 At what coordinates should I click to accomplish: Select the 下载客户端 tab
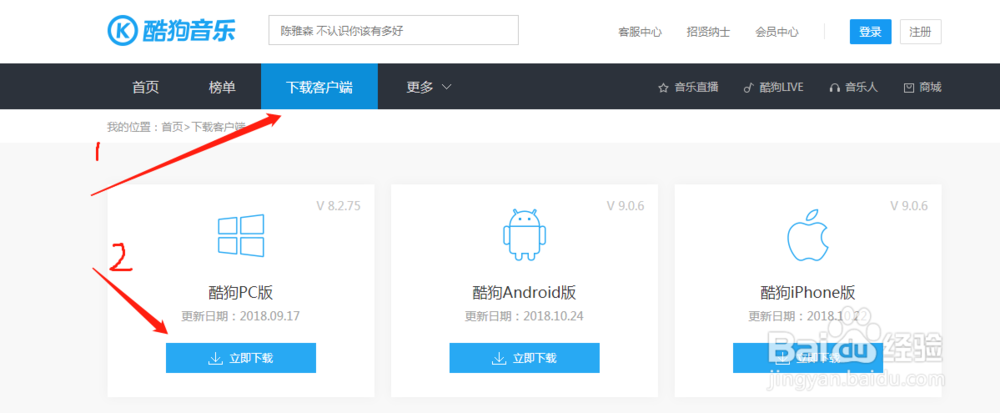coord(319,87)
